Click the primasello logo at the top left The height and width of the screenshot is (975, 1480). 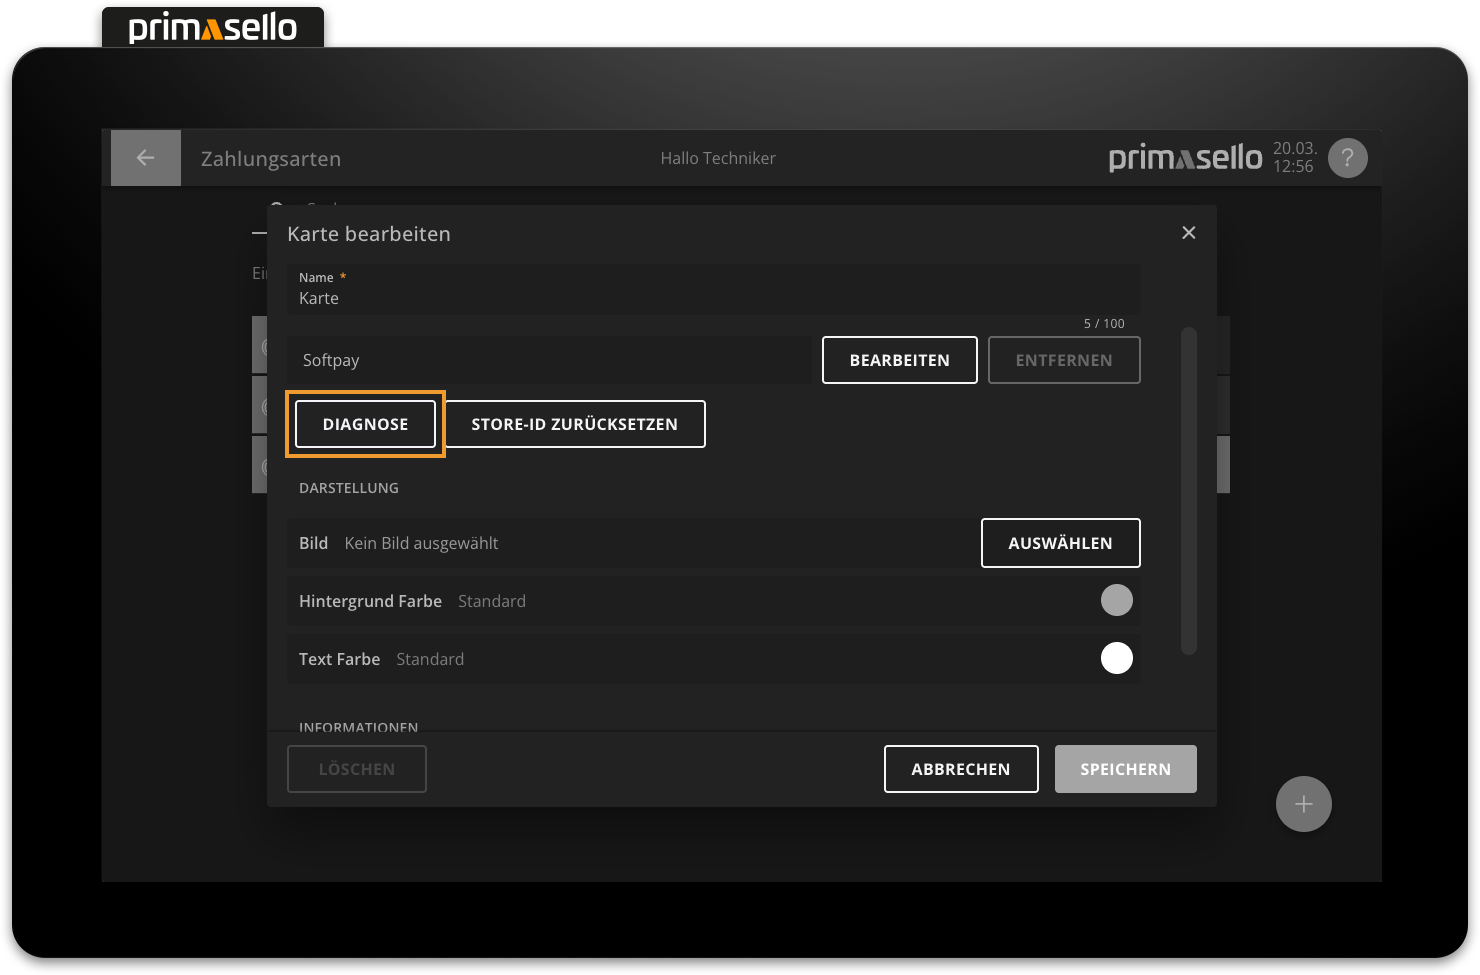[212, 27]
